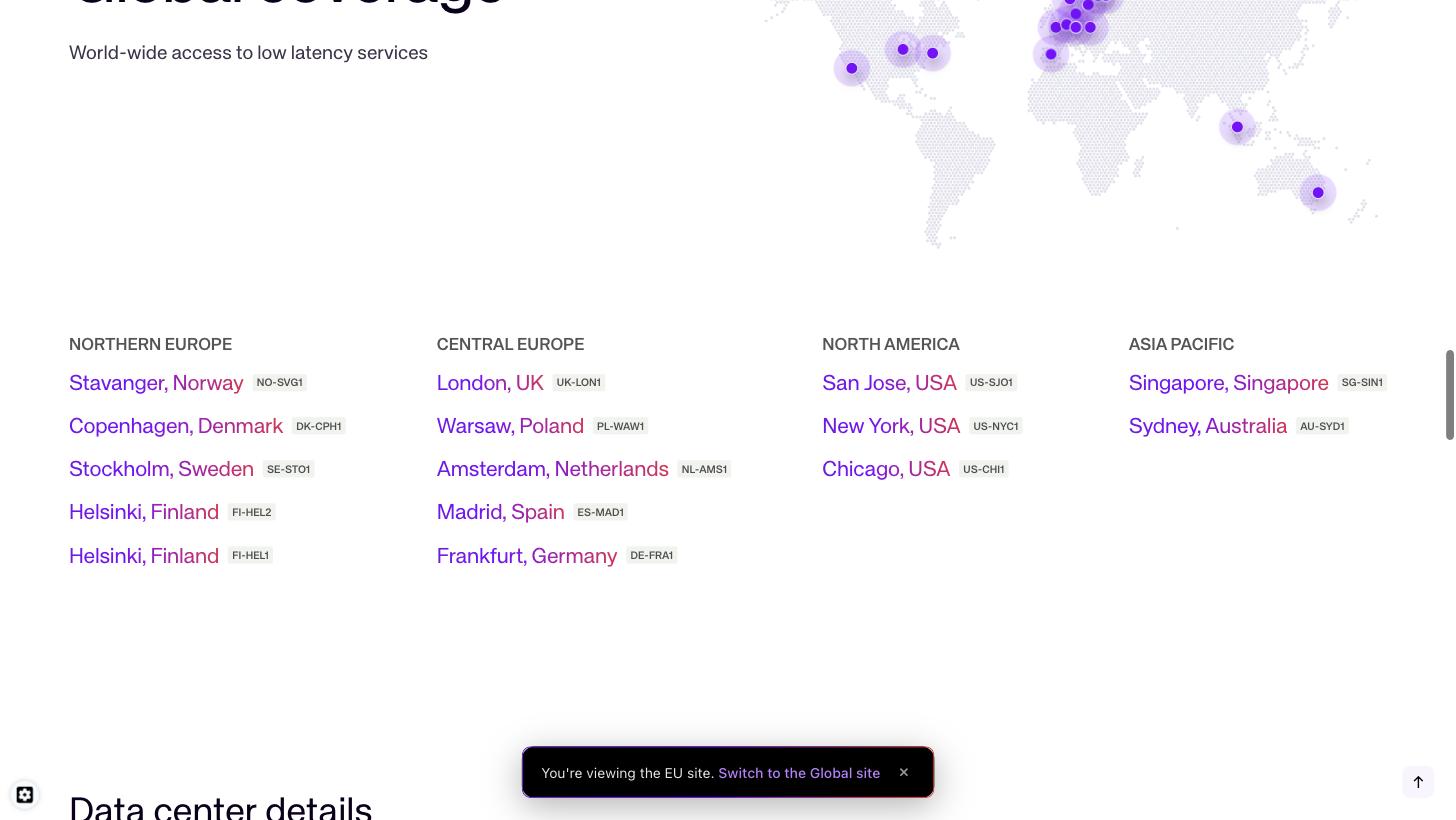
Task: Click the US-CHI1 code tag
Action: click(x=984, y=469)
